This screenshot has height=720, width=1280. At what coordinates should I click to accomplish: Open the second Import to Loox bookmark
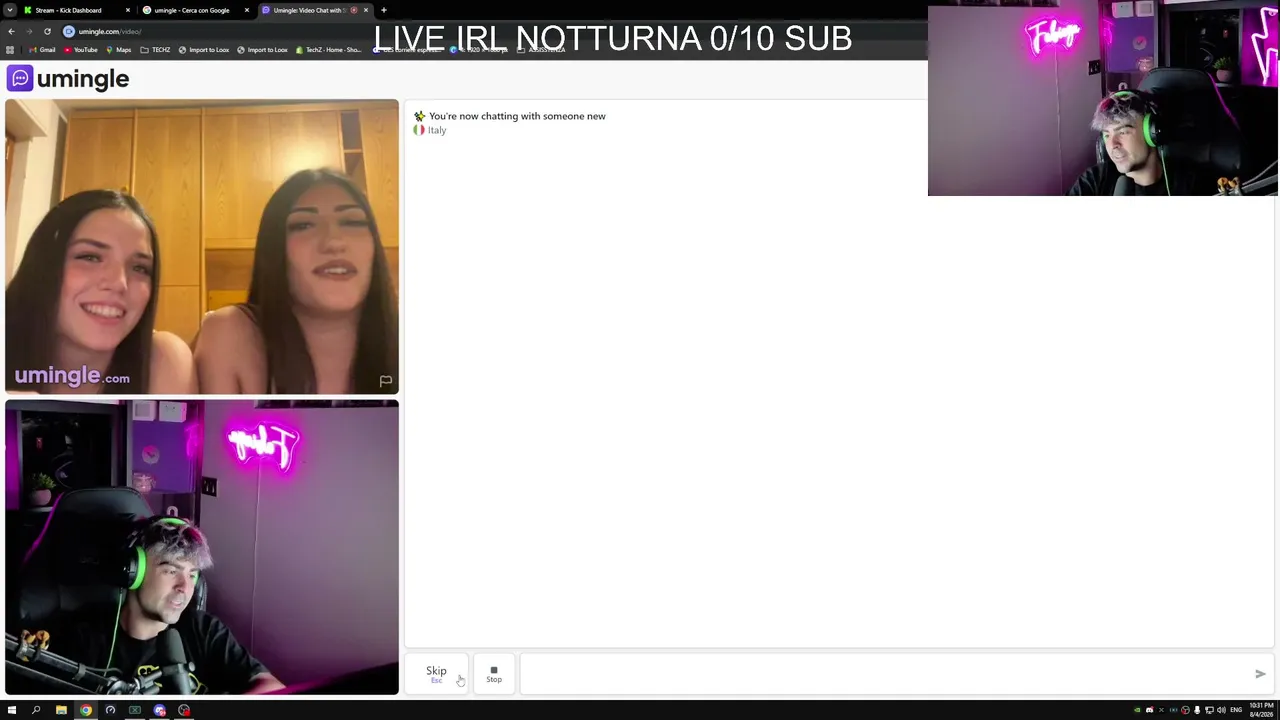coord(262,50)
